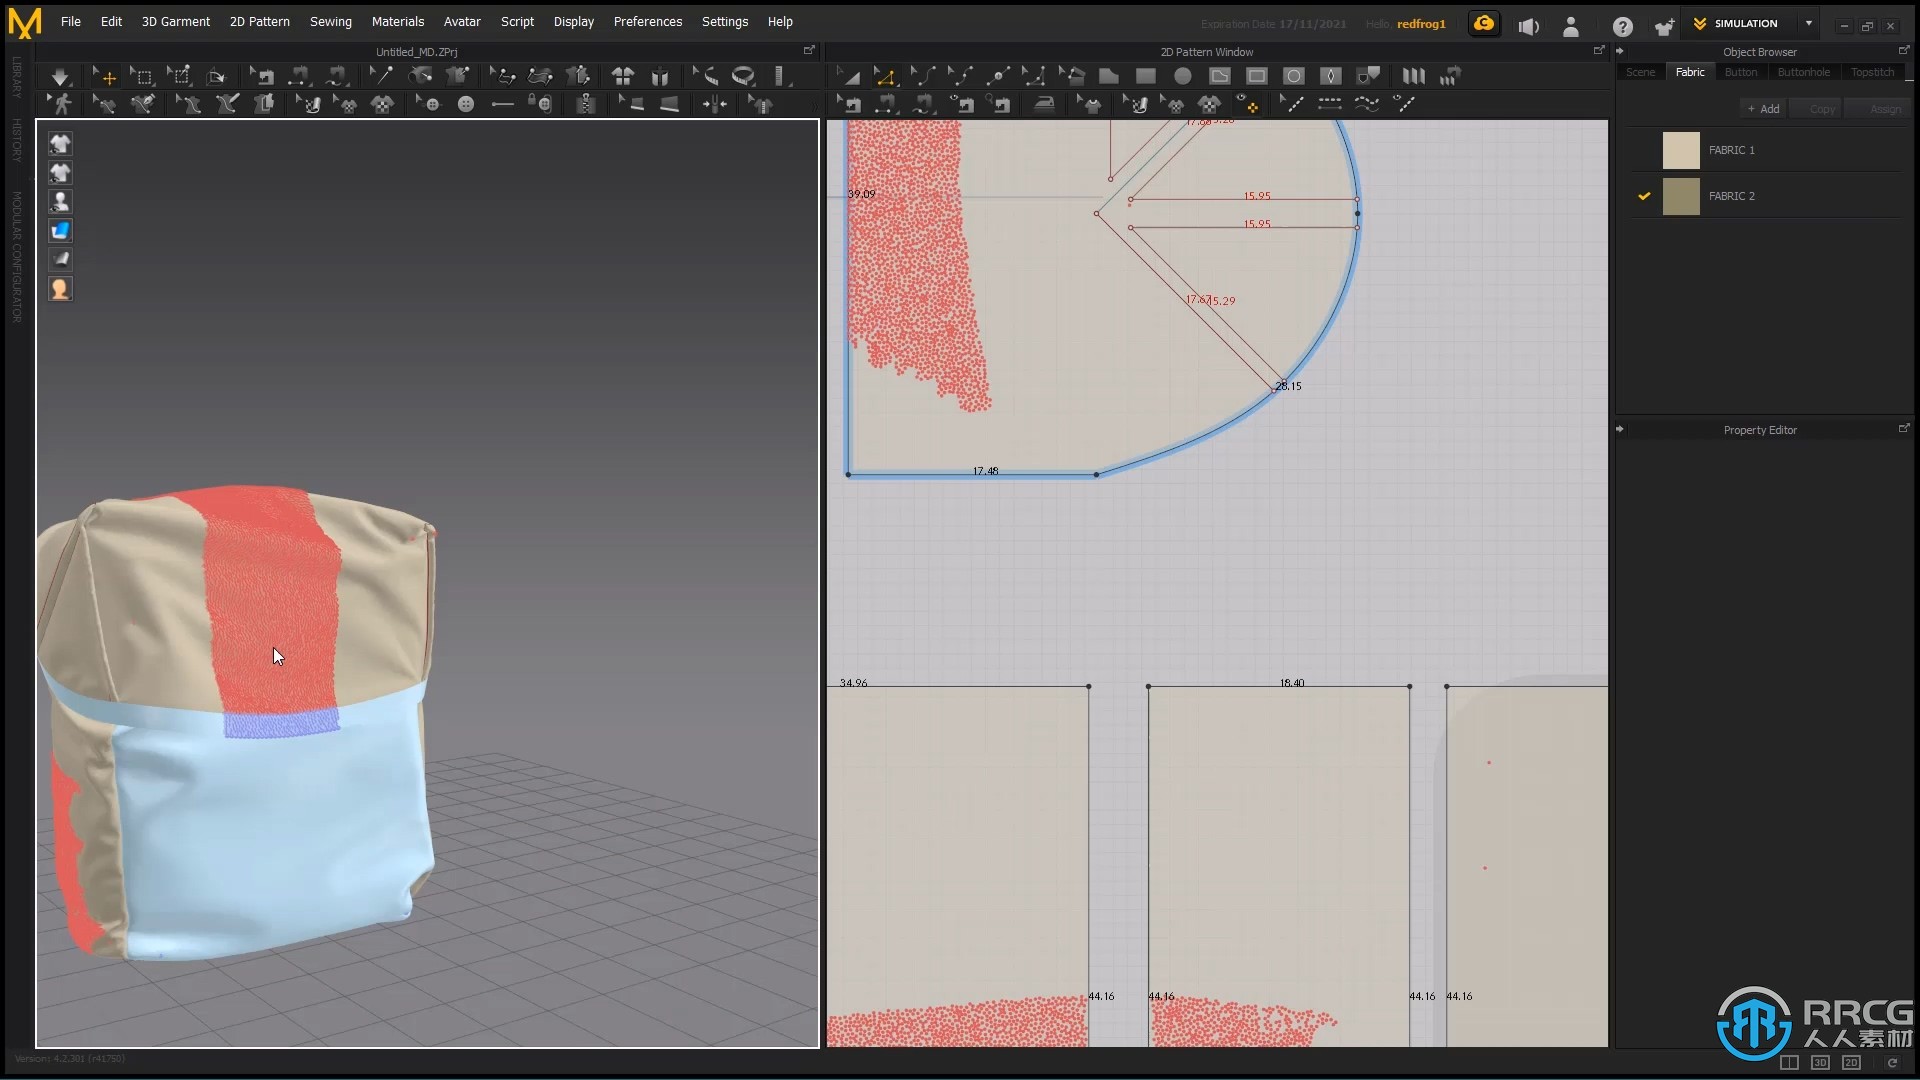Toggle the avatar head texture icon
Viewport: 1920px width, 1080px height.
click(60, 289)
